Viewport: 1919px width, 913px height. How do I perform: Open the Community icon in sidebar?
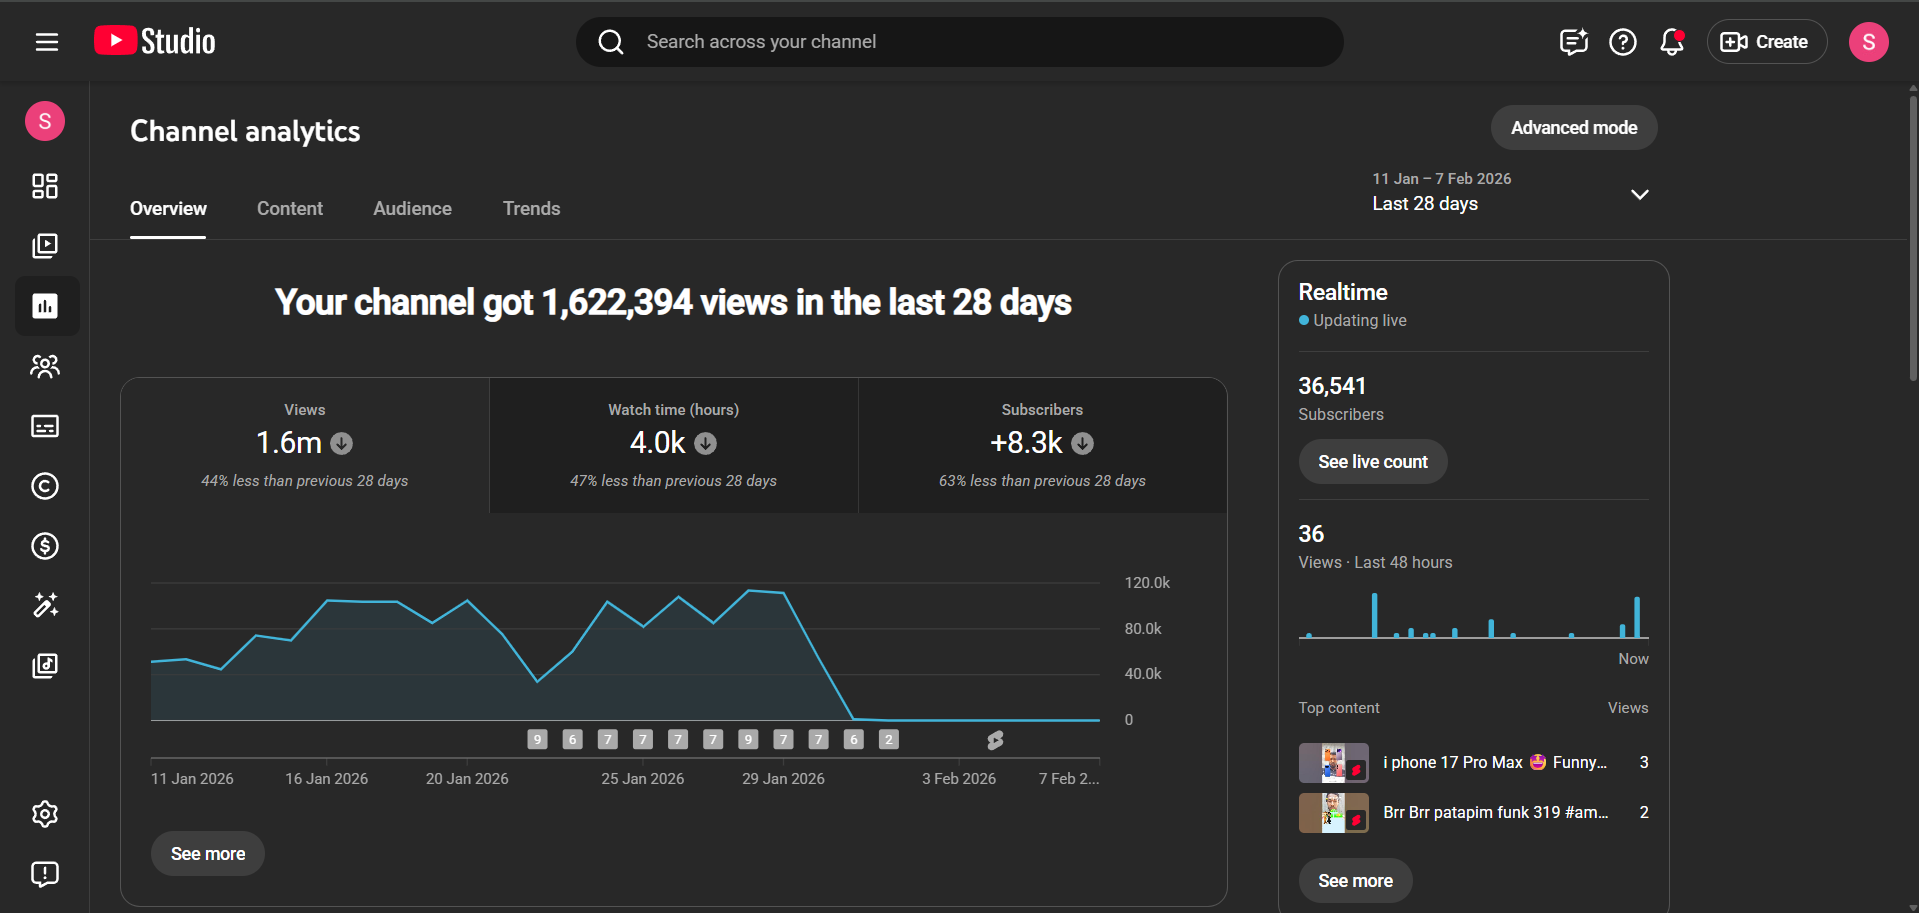(x=45, y=366)
